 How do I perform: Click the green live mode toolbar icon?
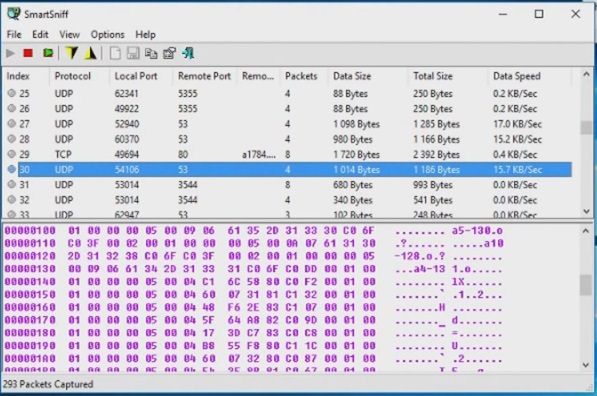click(48, 53)
